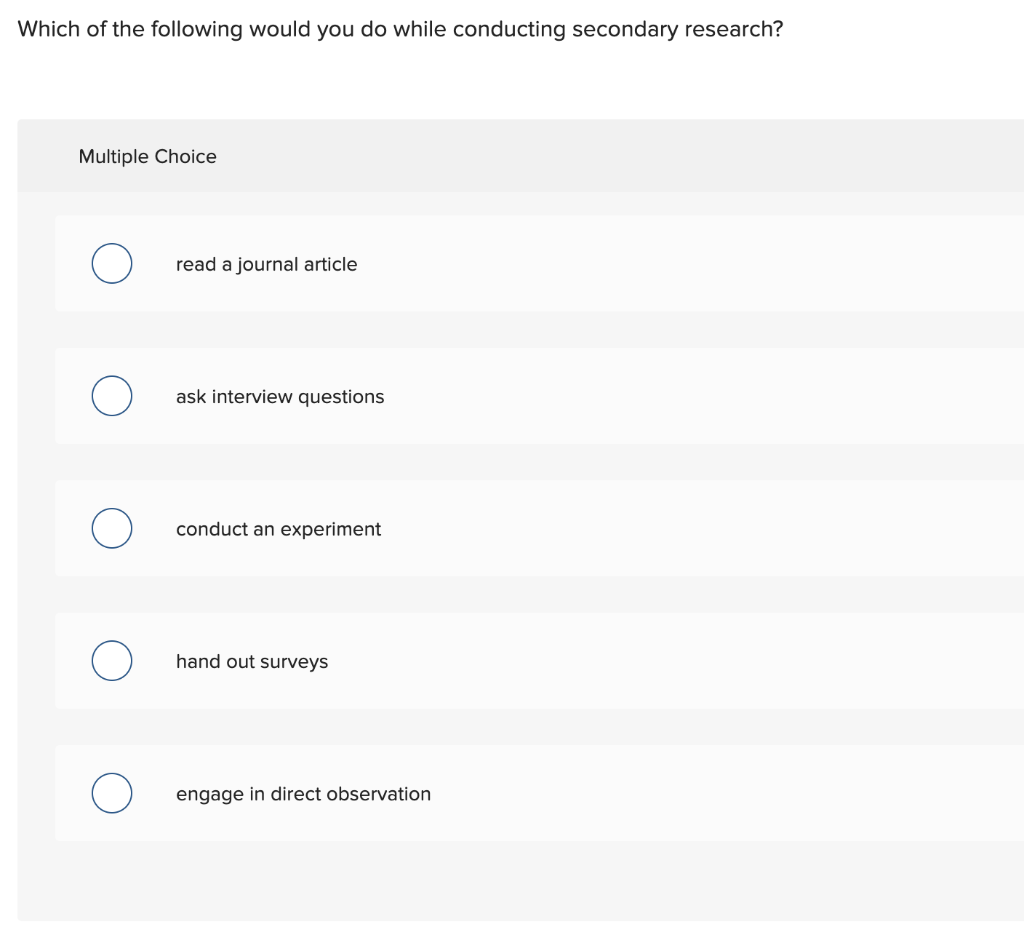Click the fourth answer option row
The width and height of the screenshot is (1024, 927).
(500, 660)
